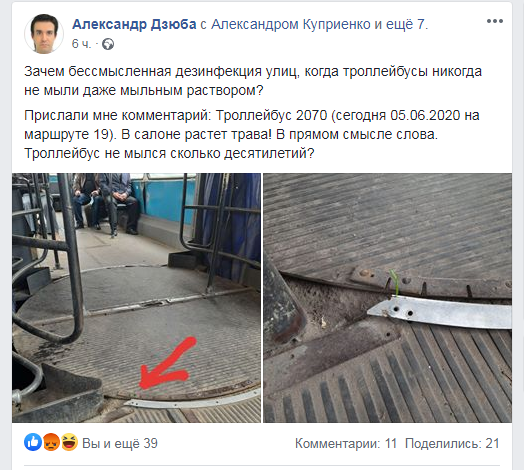Click post text about street disinfection
Viewport: 524px width, 470px height.
click(x=253, y=81)
